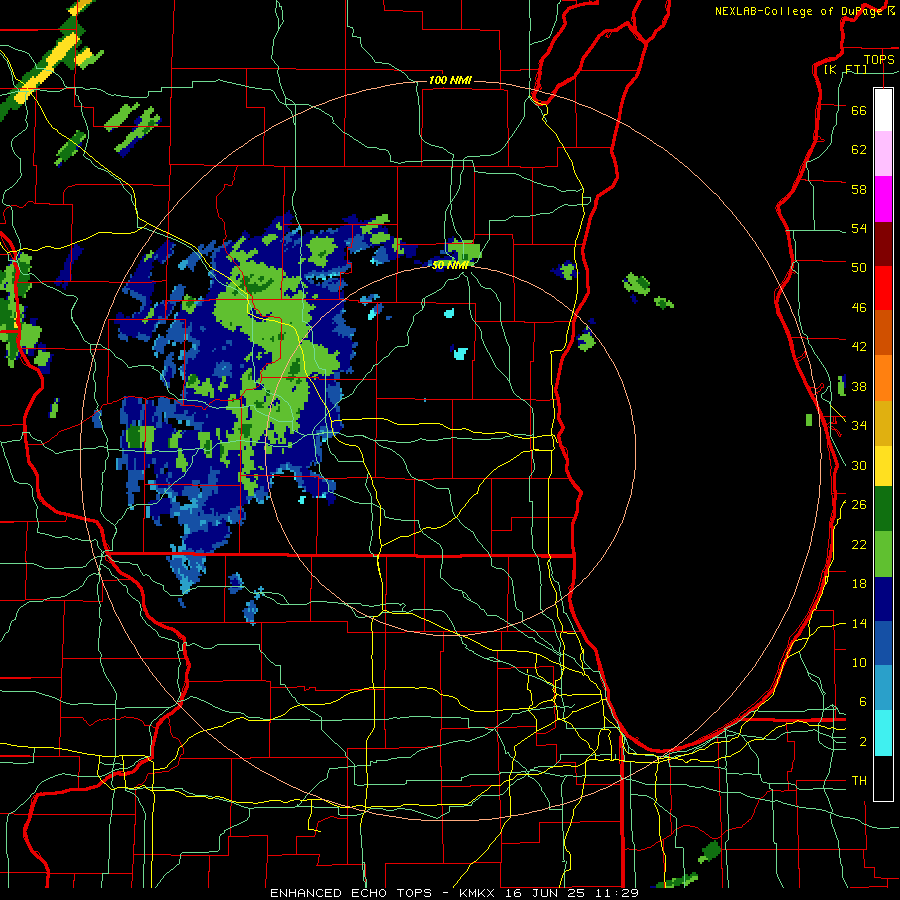Click the 16 JUN 25 11:29 timestamp
The image size is (900, 900).
point(571,893)
